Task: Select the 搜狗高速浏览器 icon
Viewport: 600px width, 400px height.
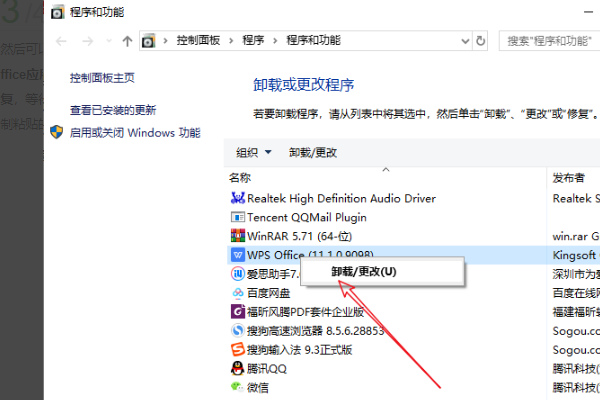Action: tap(238, 330)
